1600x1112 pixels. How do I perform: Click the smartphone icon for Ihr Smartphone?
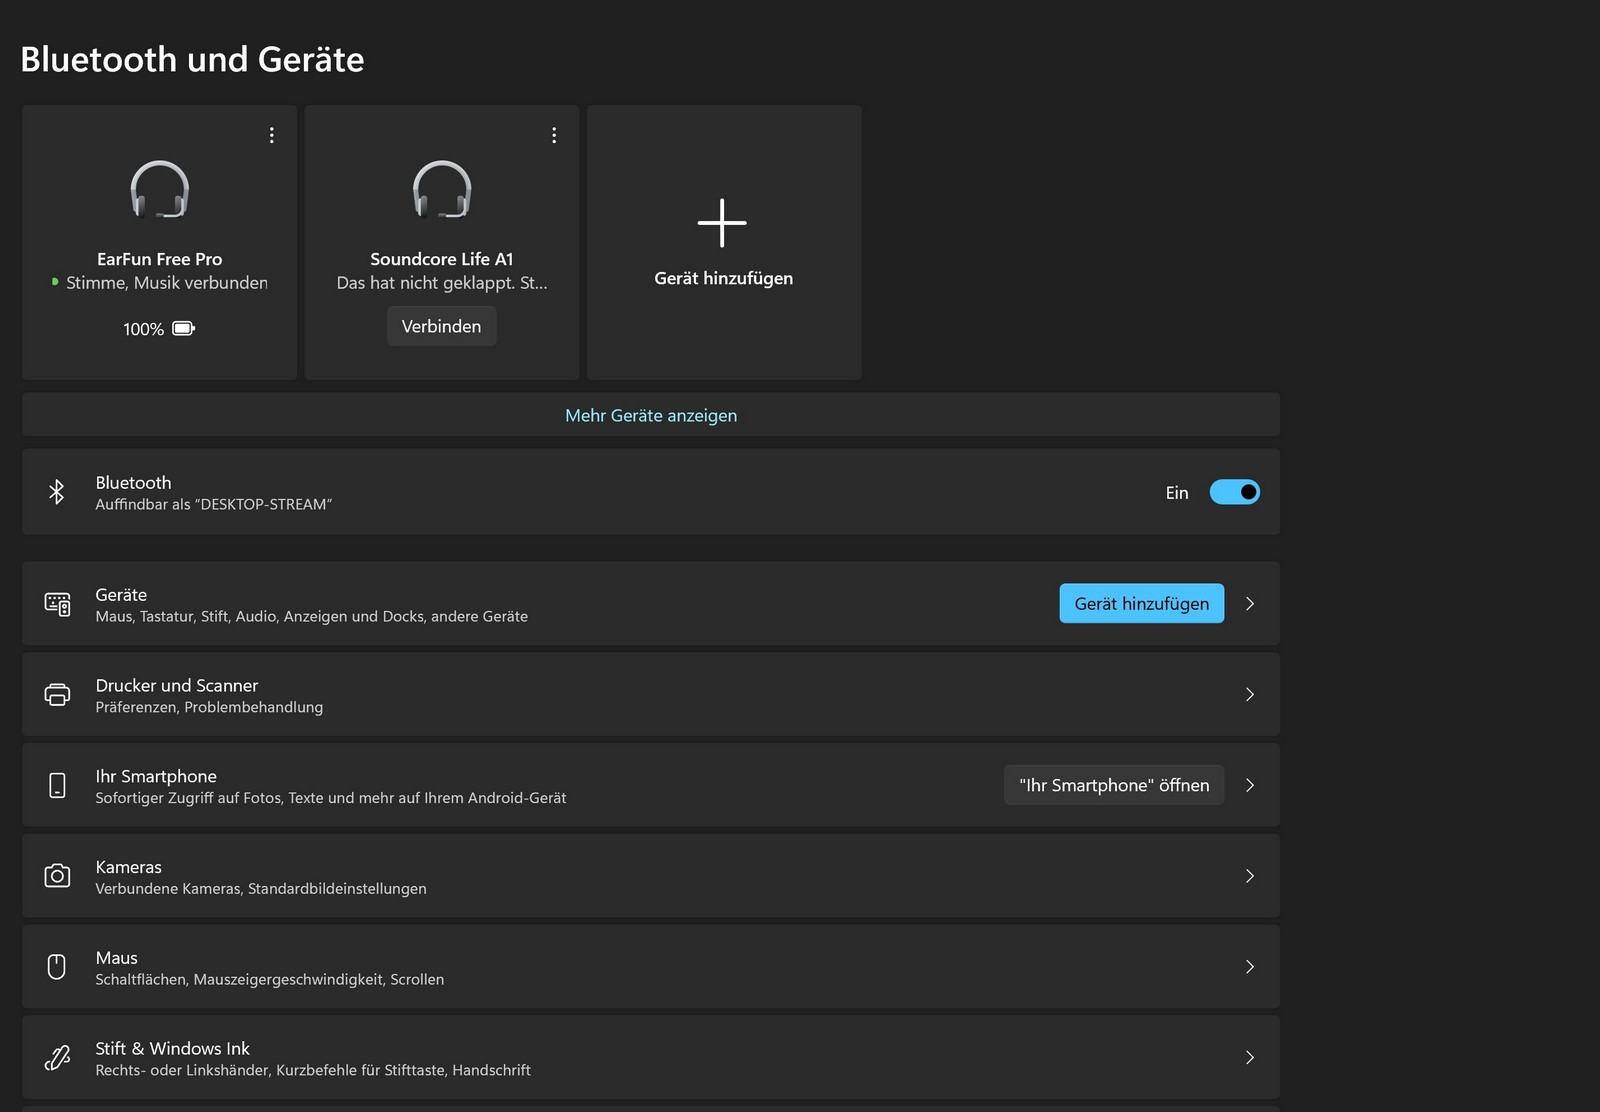tap(57, 785)
